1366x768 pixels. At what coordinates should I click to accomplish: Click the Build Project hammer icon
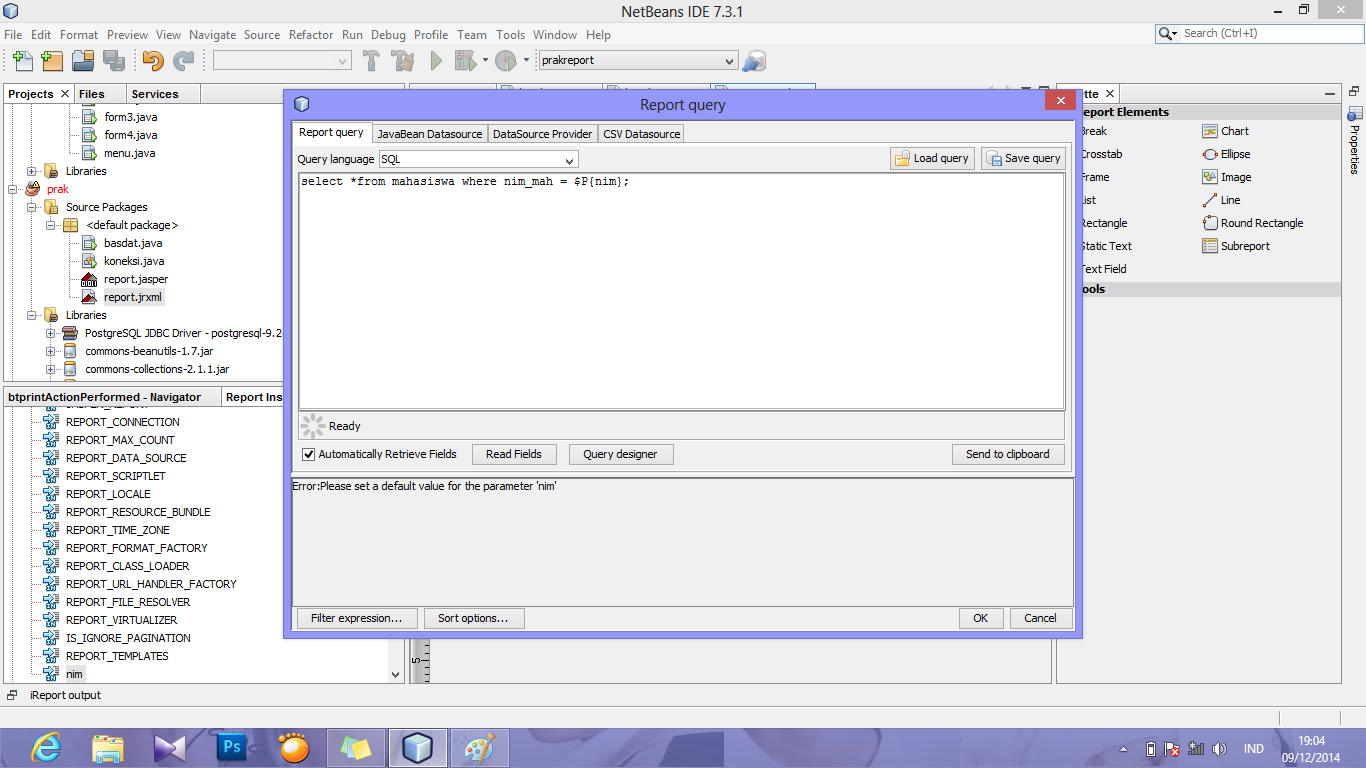pos(371,60)
